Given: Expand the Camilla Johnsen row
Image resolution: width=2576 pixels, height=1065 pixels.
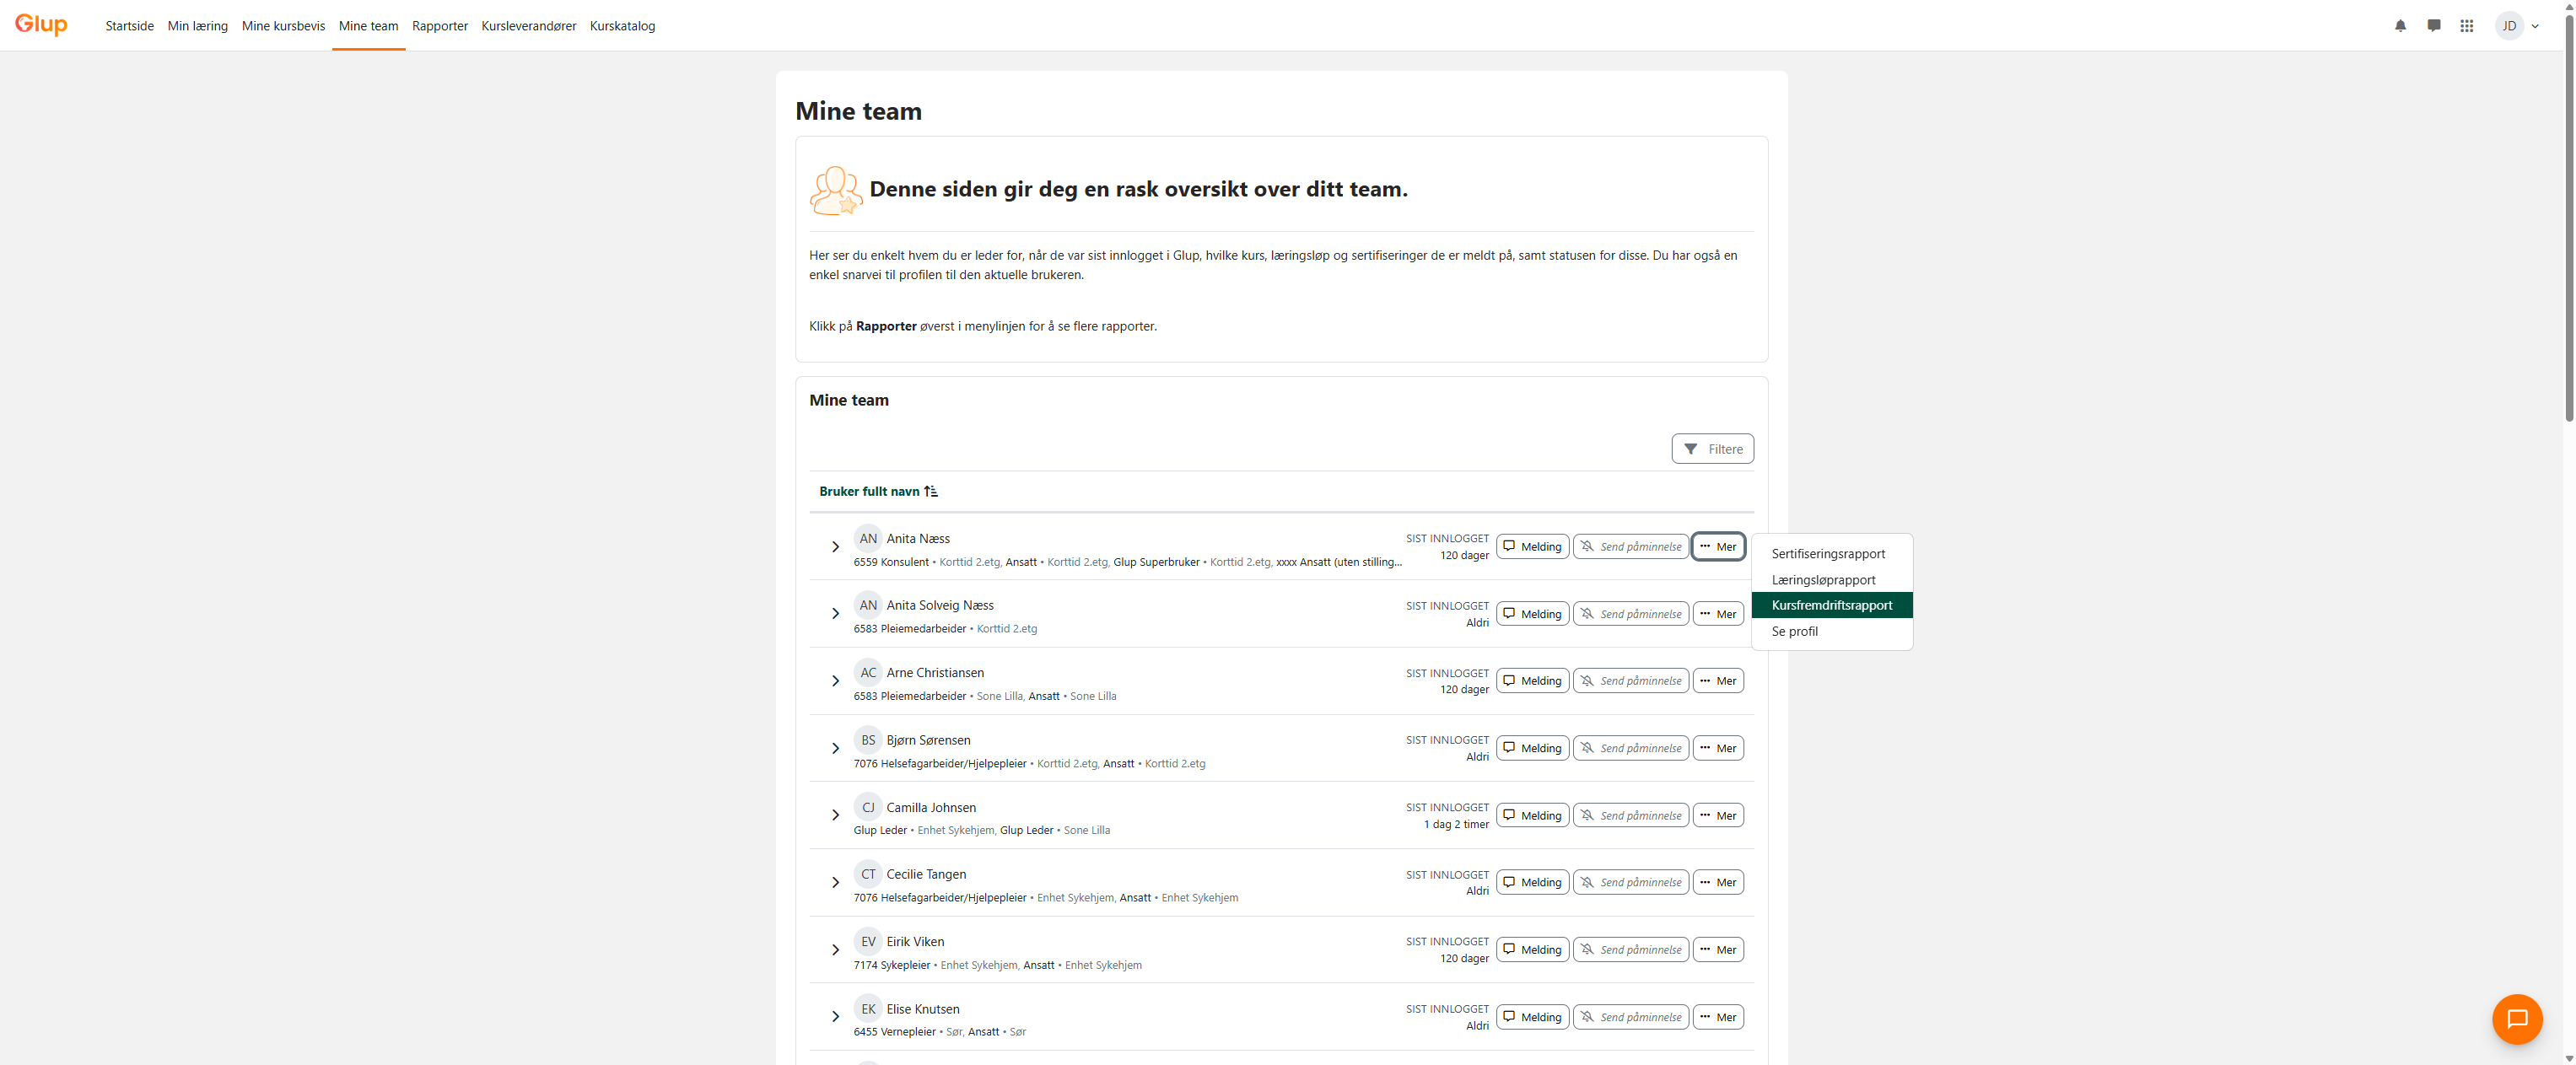Looking at the screenshot, I should coord(835,815).
